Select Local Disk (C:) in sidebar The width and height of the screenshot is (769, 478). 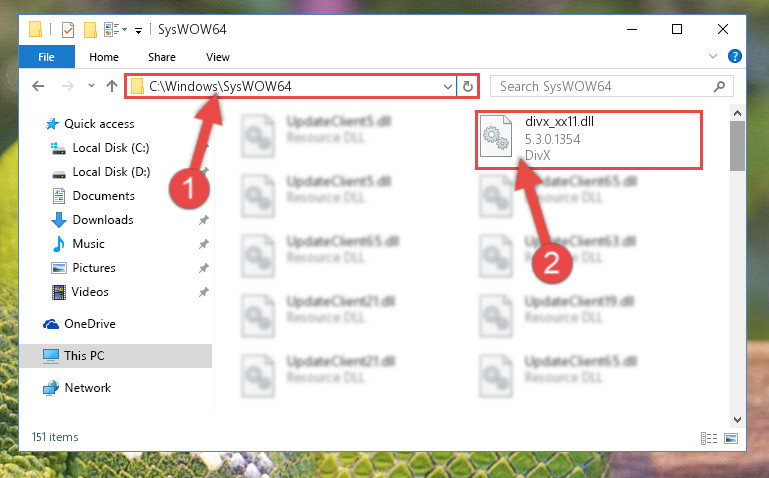pyautogui.click(x=111, y=148)
